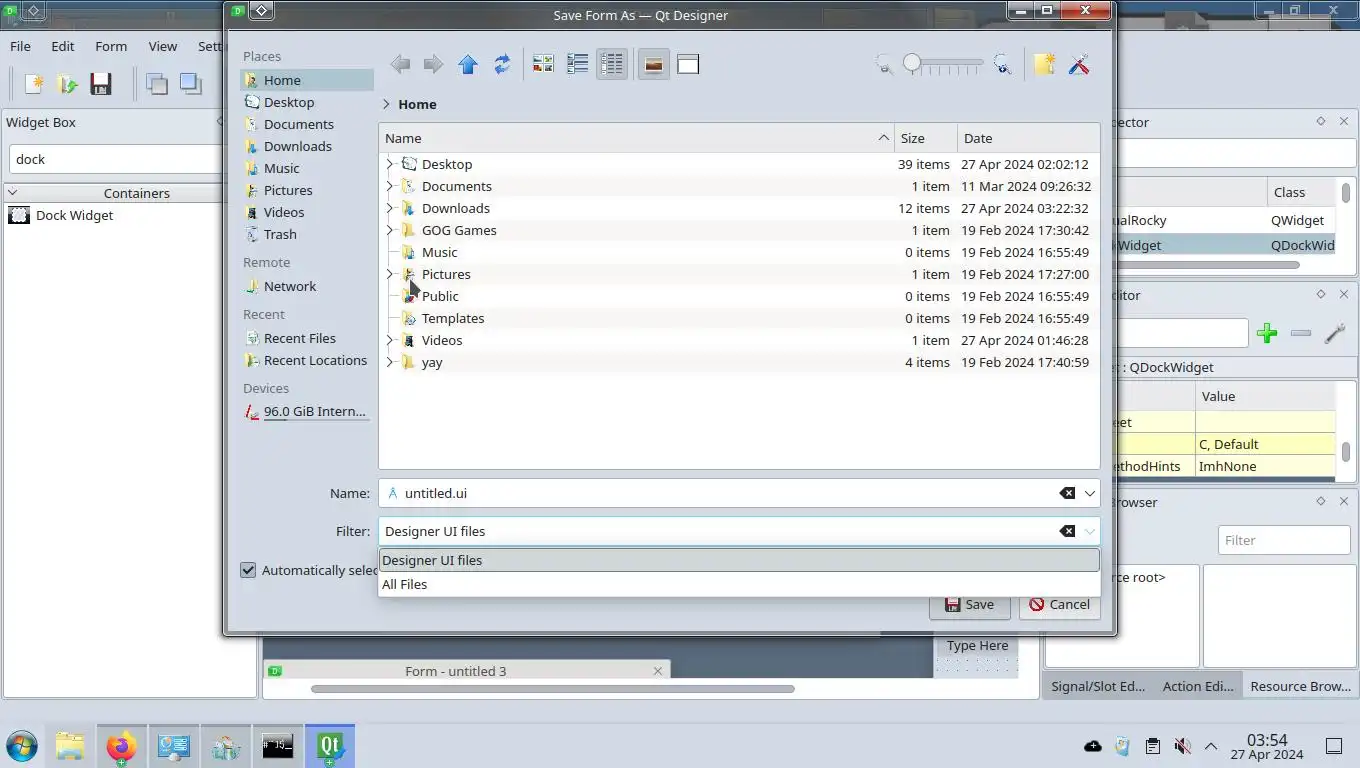Image resolution: width=1360 pixels, height=768 pixels.
Task: Toggle the side preview panel button
Action: [x=688, y=64]
